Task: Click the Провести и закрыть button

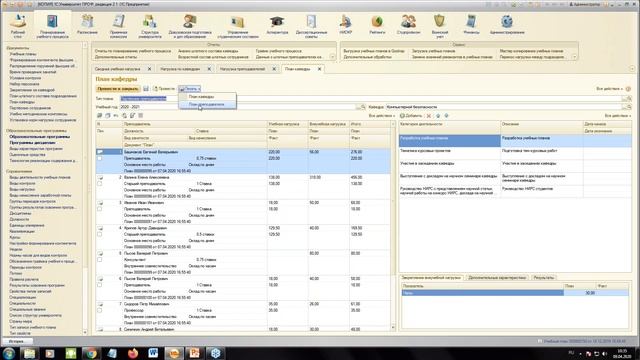Action: pos(118,89)
